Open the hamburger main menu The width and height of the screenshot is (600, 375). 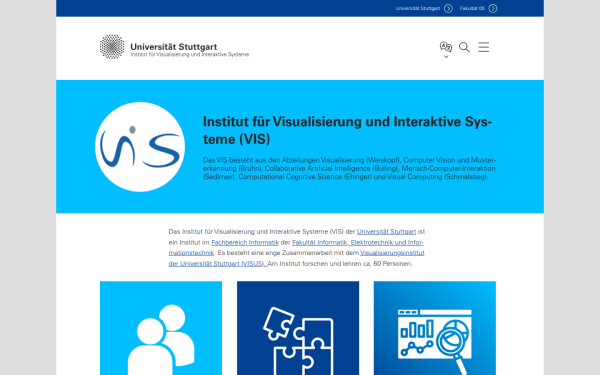pos(484,47)
